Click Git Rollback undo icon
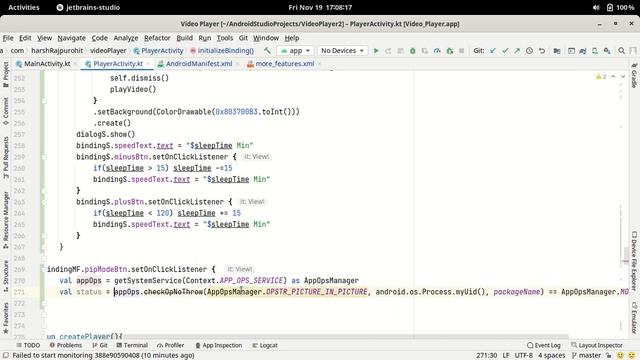Viewport: 640px width, 360px height. 542,51
